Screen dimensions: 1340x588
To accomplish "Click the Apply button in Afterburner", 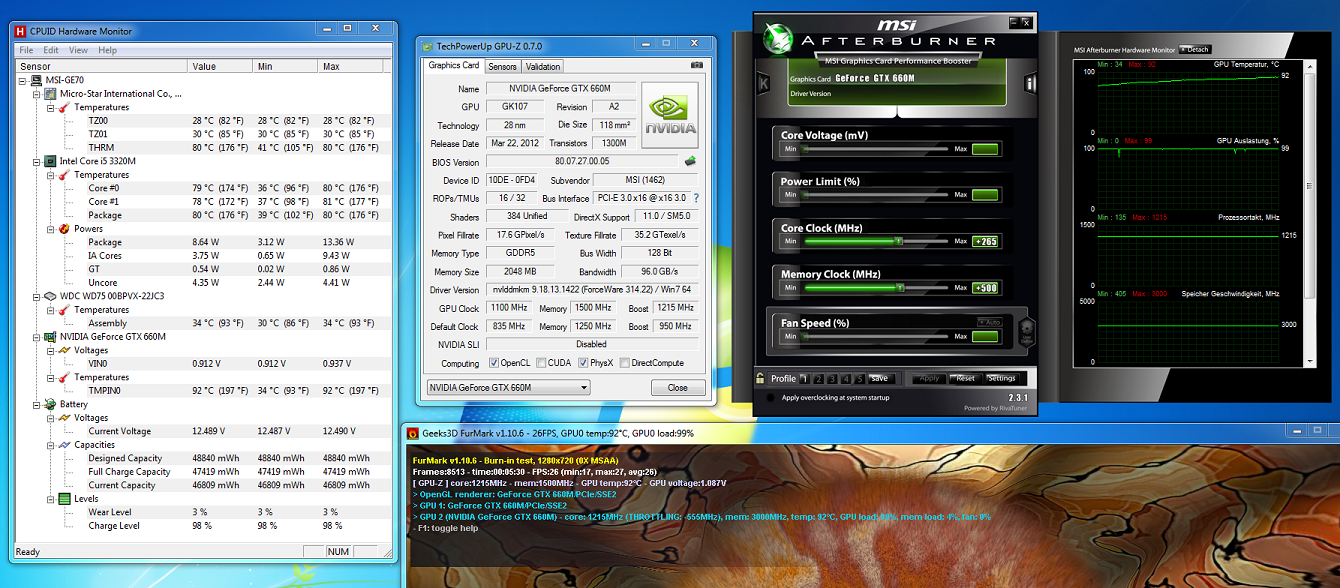I will [x=929, y=379].
